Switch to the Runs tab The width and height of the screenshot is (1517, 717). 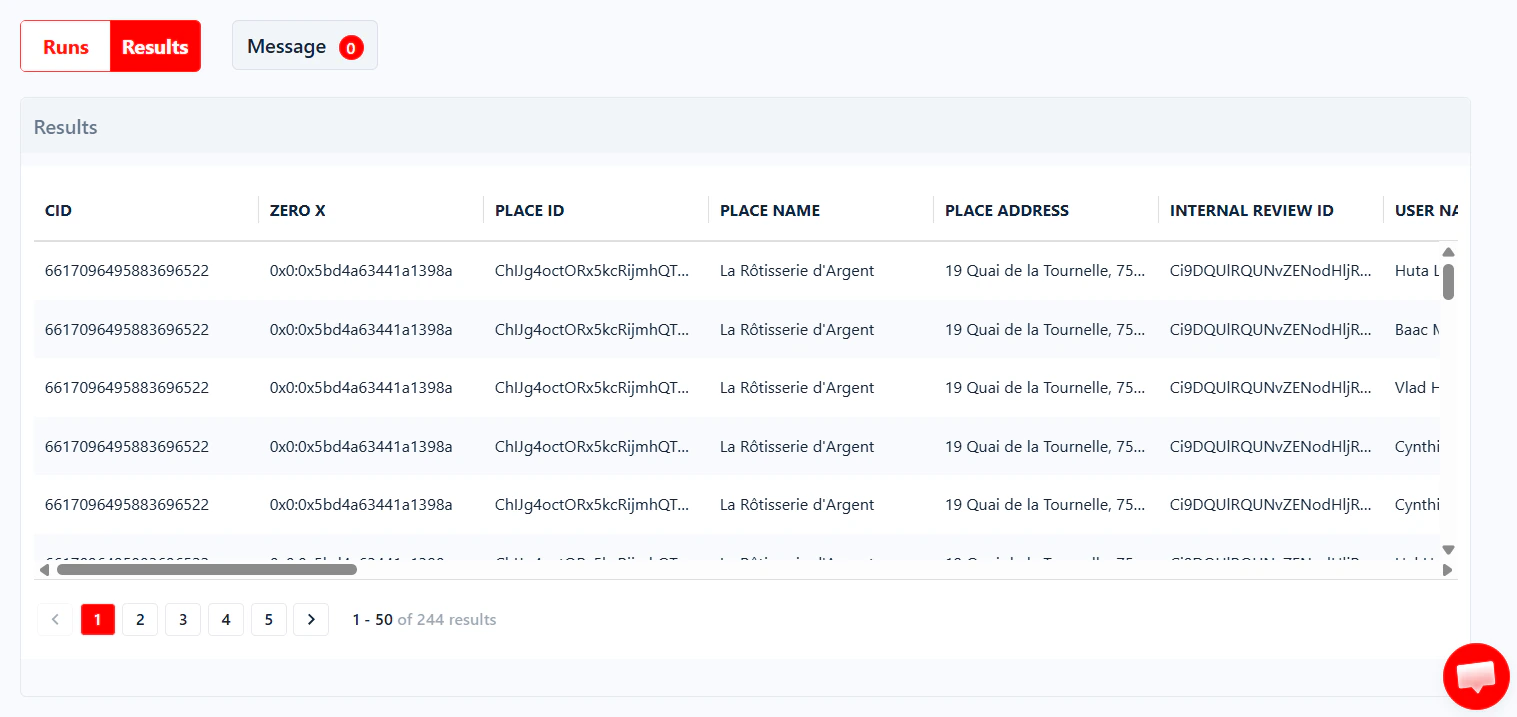tap(66, 47)
